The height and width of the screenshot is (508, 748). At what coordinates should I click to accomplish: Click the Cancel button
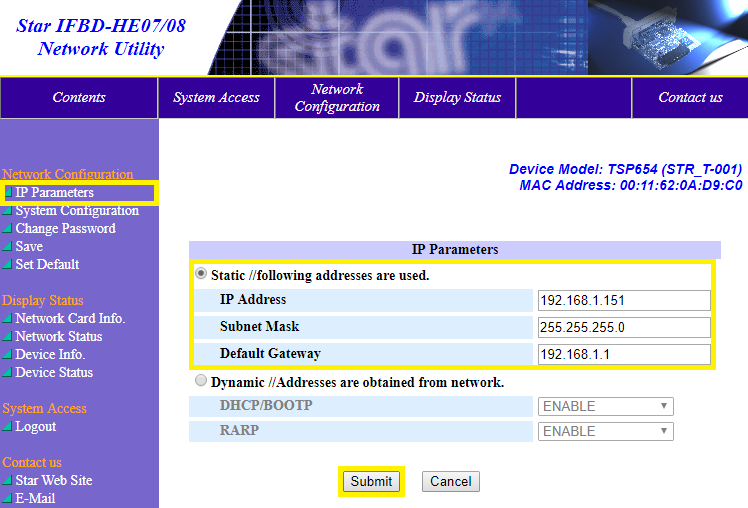coord(451,481)
